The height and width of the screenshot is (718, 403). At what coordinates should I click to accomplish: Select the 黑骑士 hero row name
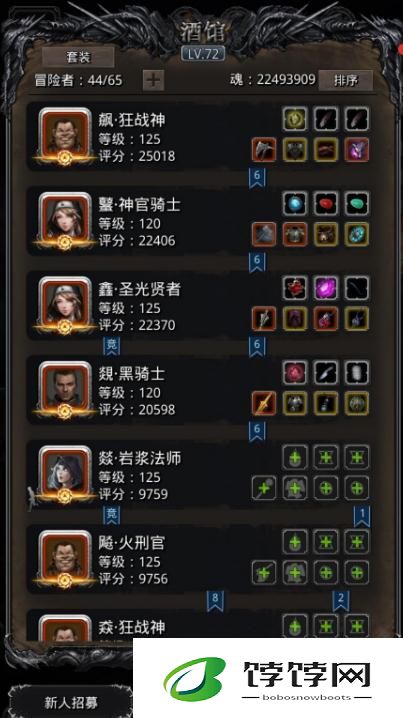[131, 374]
